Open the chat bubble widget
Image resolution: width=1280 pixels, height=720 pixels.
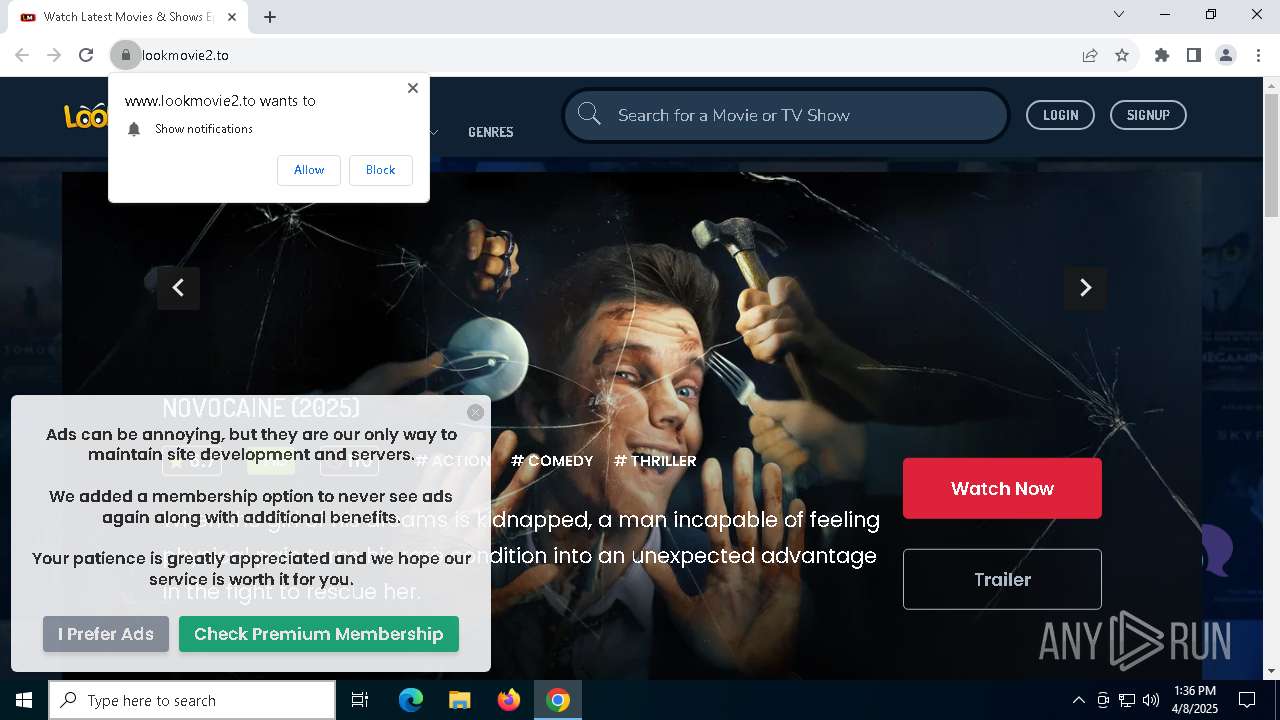coord(1217,550)
